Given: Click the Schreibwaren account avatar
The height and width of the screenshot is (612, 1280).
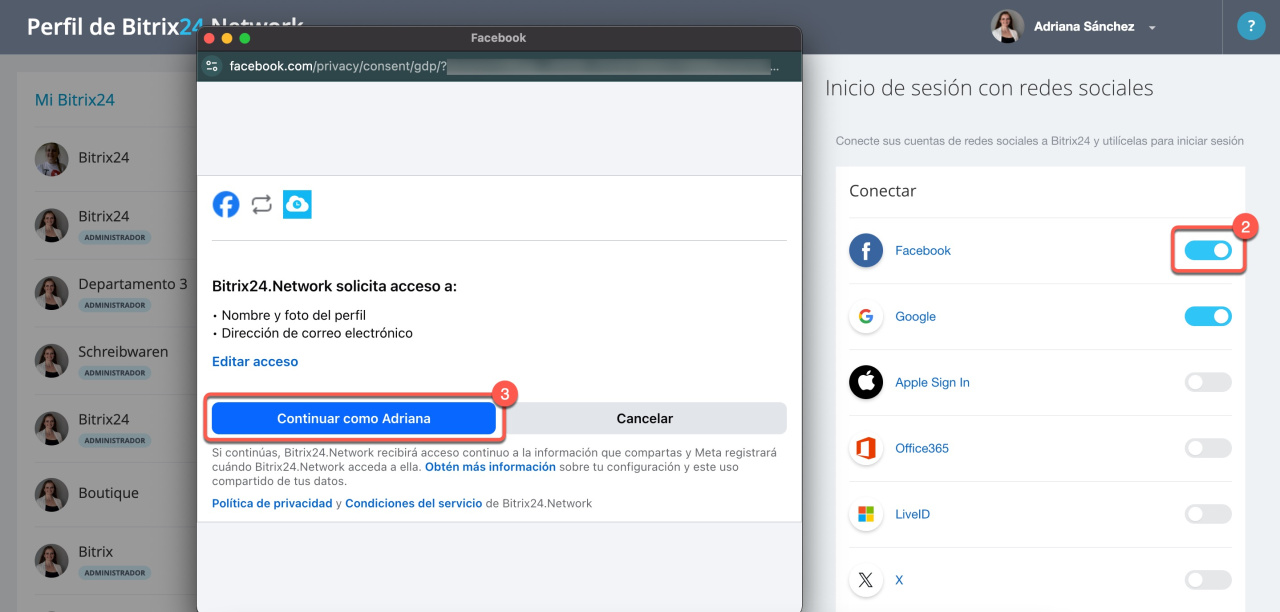Looking at the screenshot, I should [52, 361].
